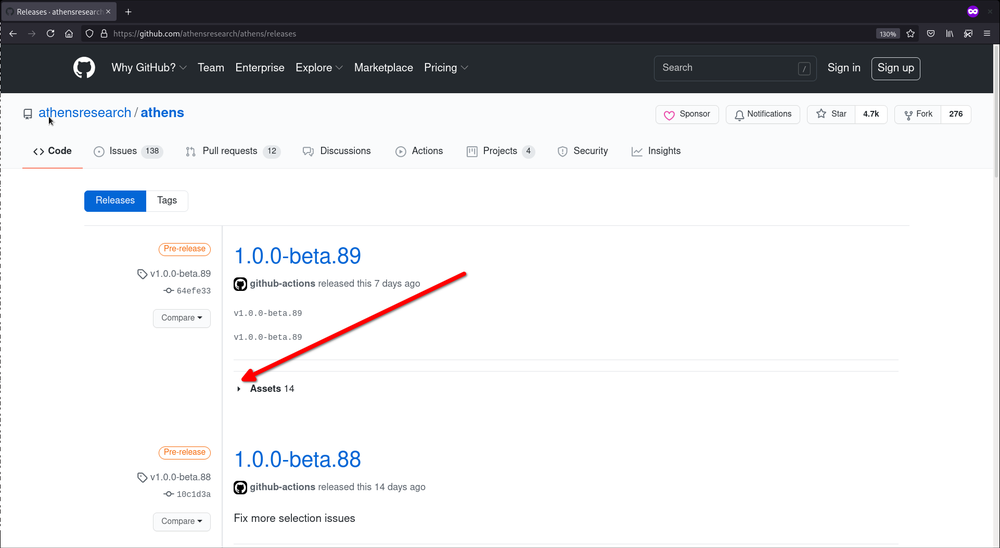1000x548 pixels.
Task: Click the Sign up button
Action: pyautogui.click(x=895, y=68)
